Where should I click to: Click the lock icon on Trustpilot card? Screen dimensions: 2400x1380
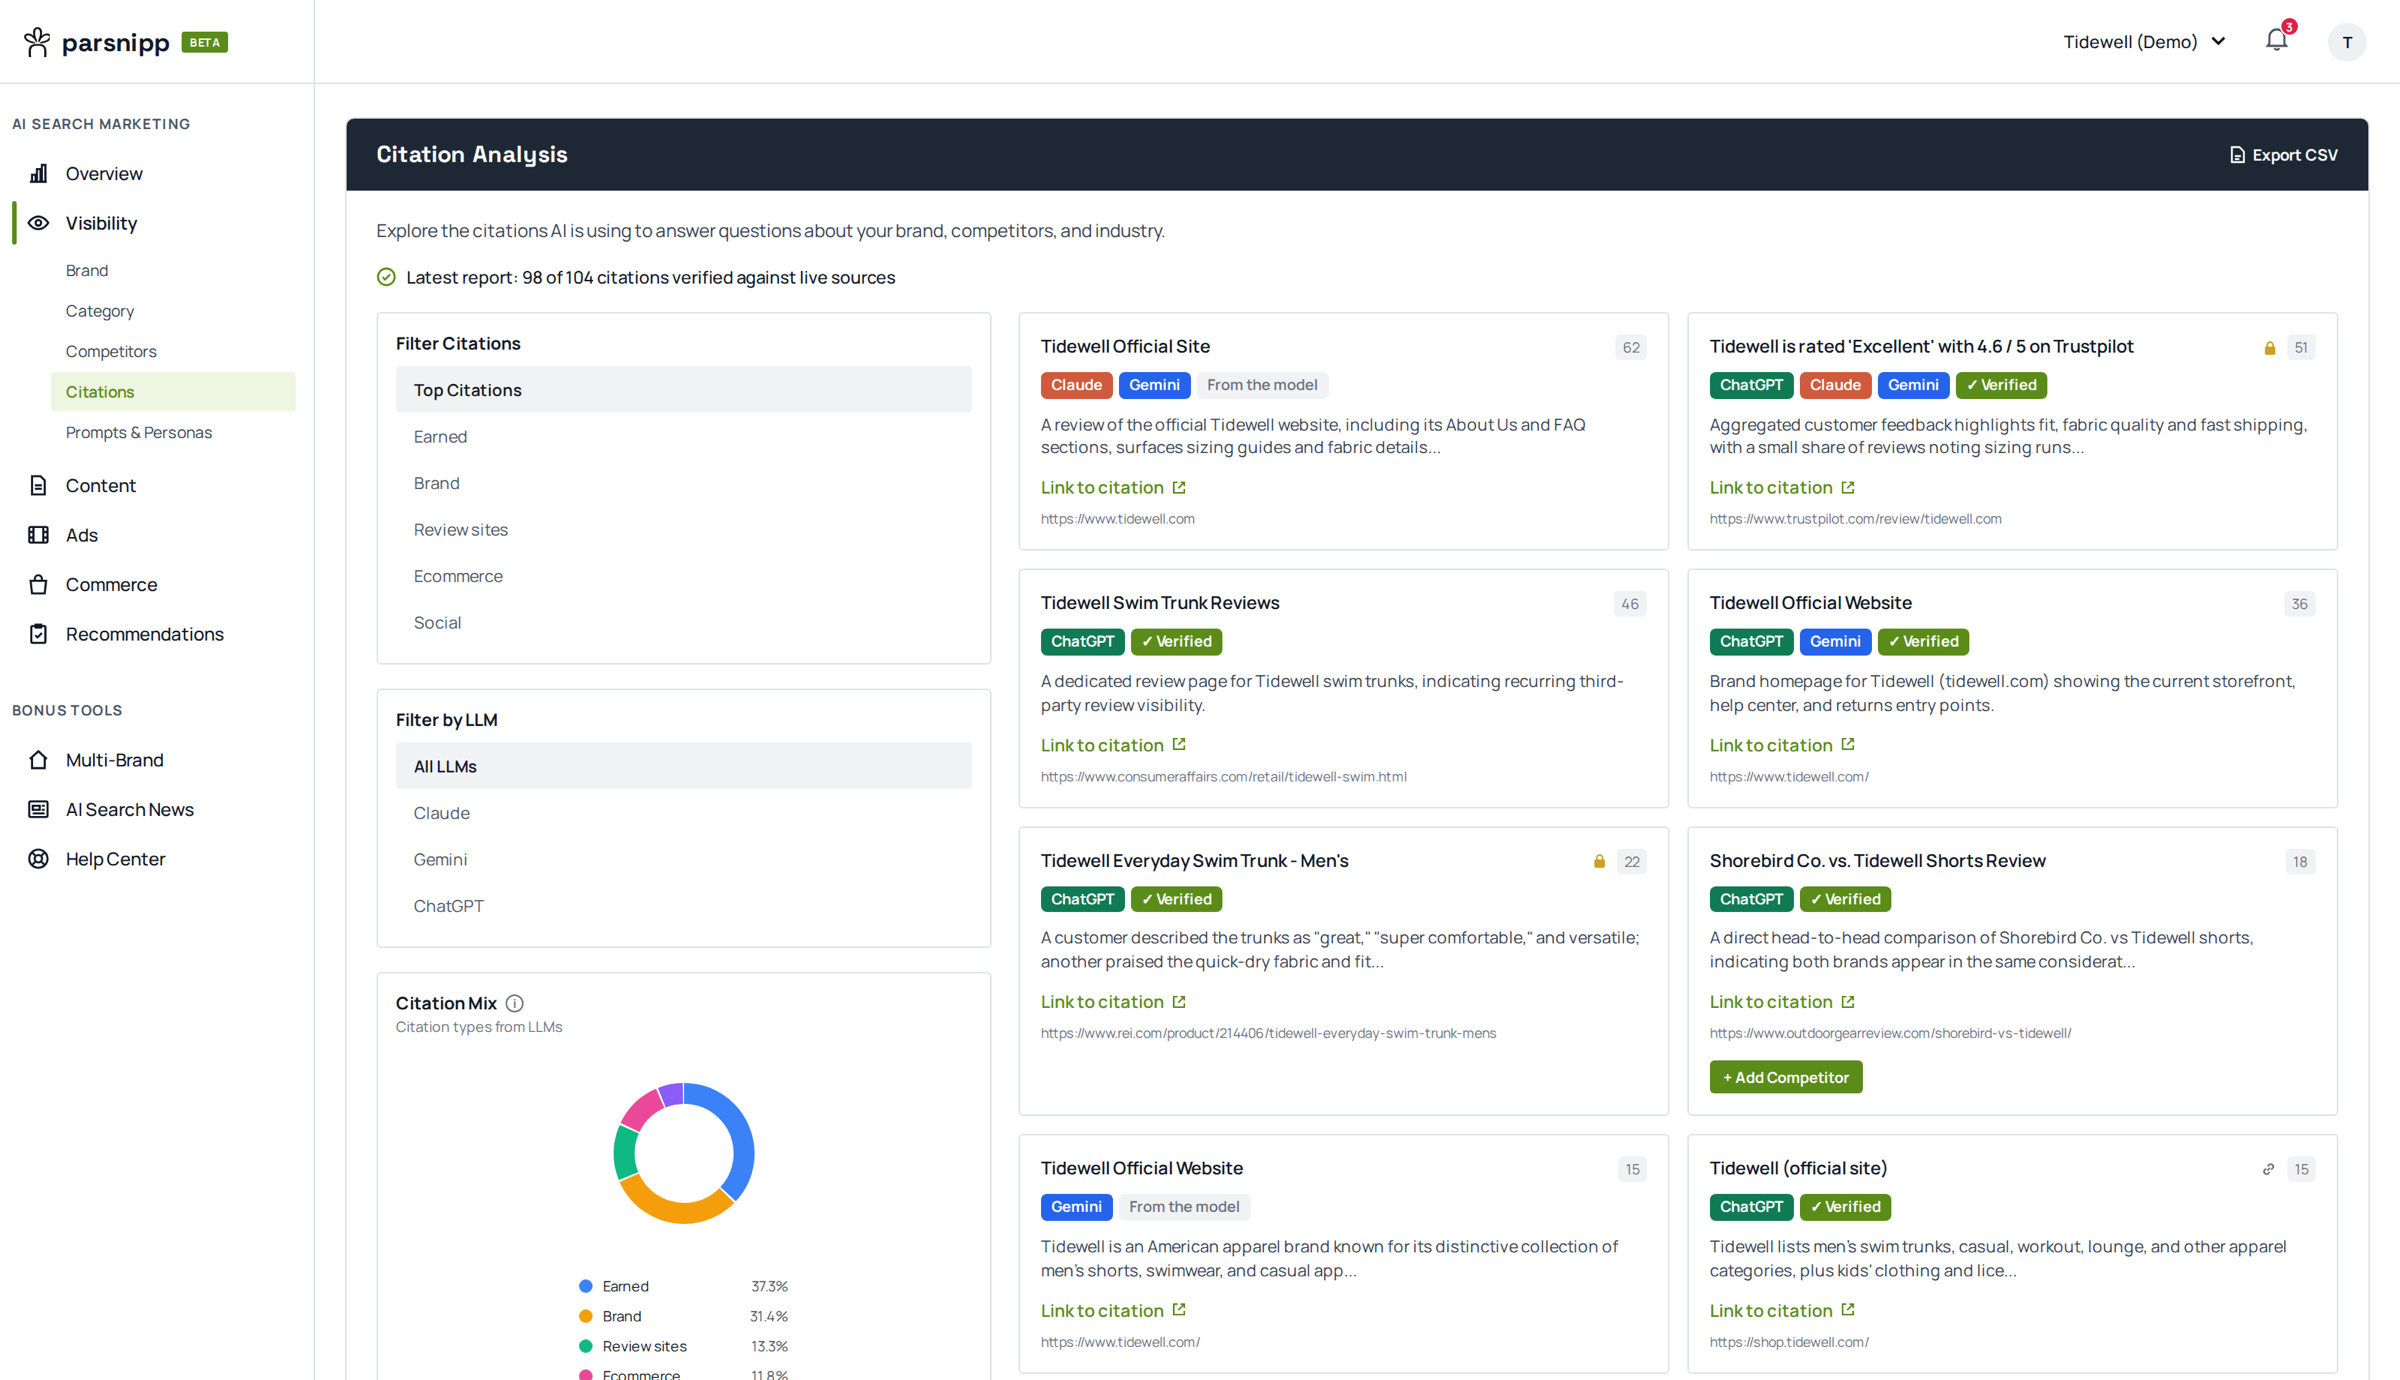tap(2270, 348)
